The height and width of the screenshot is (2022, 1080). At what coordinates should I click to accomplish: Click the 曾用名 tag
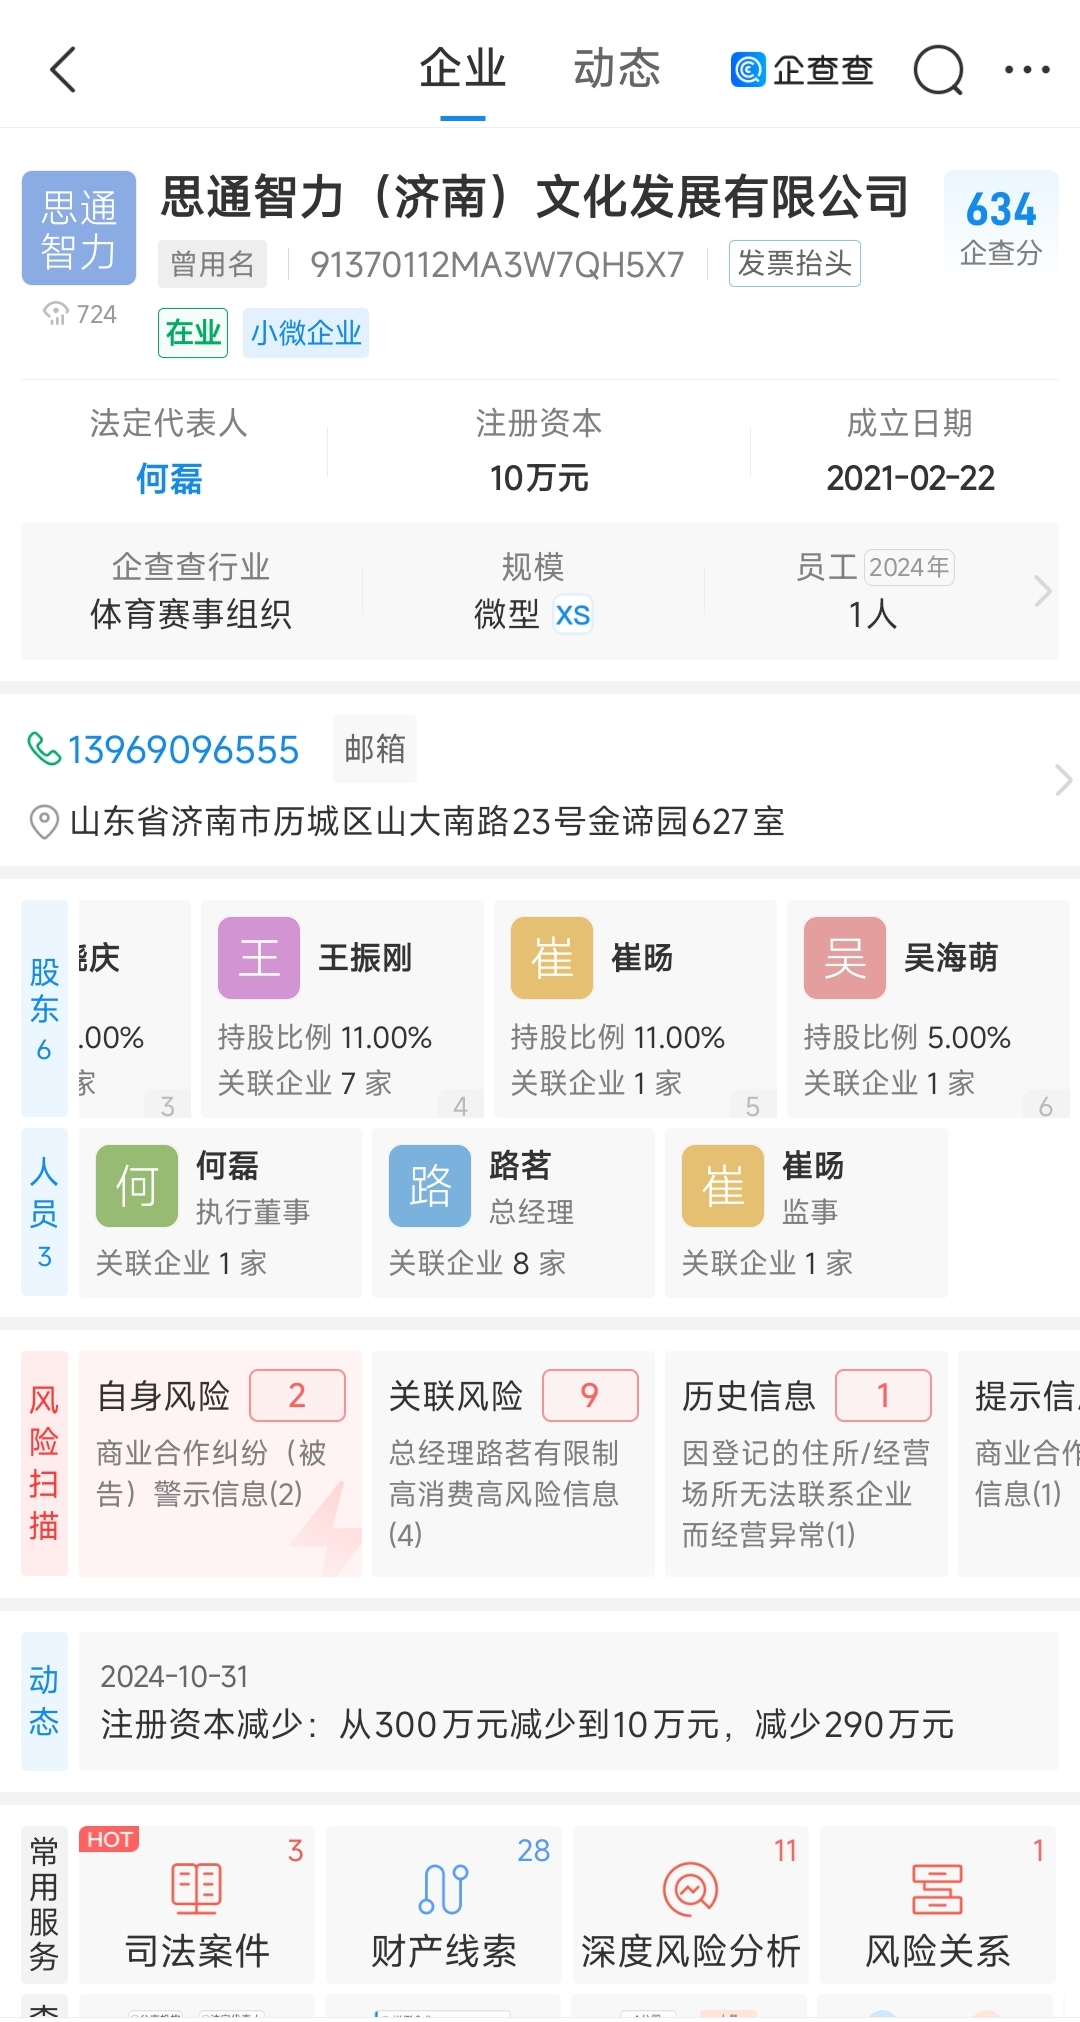212,264
